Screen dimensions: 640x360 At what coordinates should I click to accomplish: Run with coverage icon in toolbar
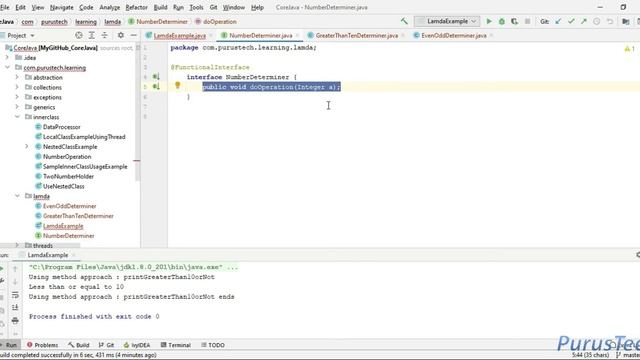[x=514, y=21]
